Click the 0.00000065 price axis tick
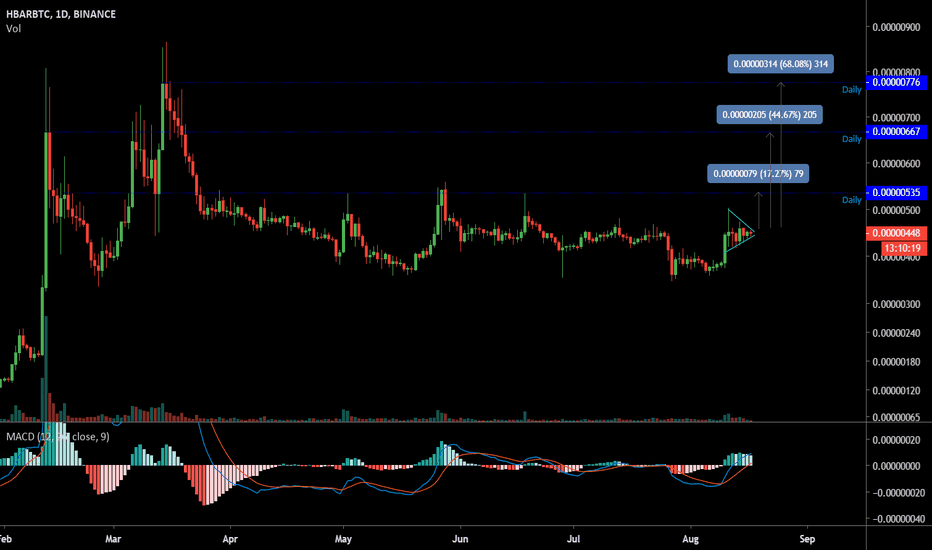The image size is (932, 550). (896, 417)
